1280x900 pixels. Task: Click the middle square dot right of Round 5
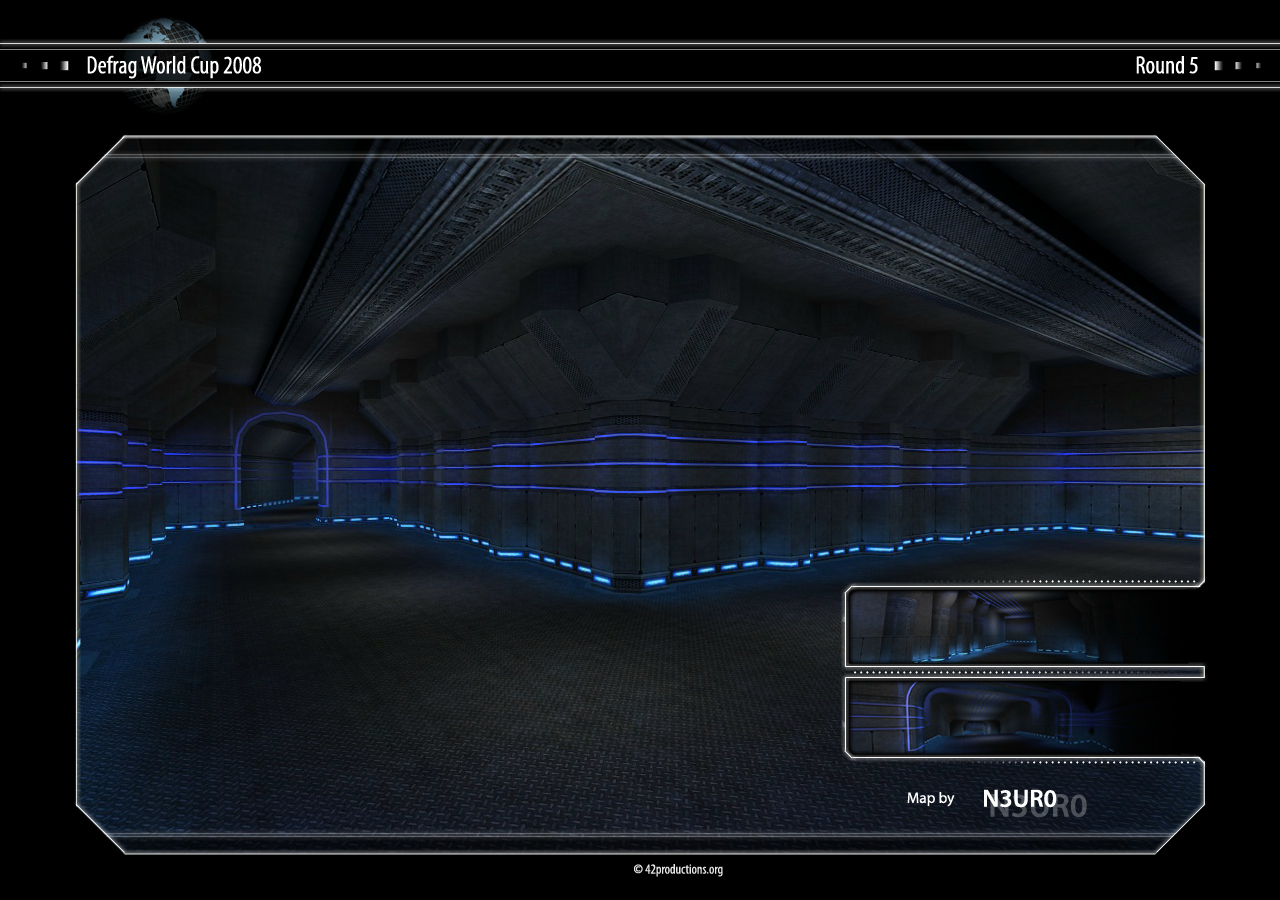[x=1237, y=66]
